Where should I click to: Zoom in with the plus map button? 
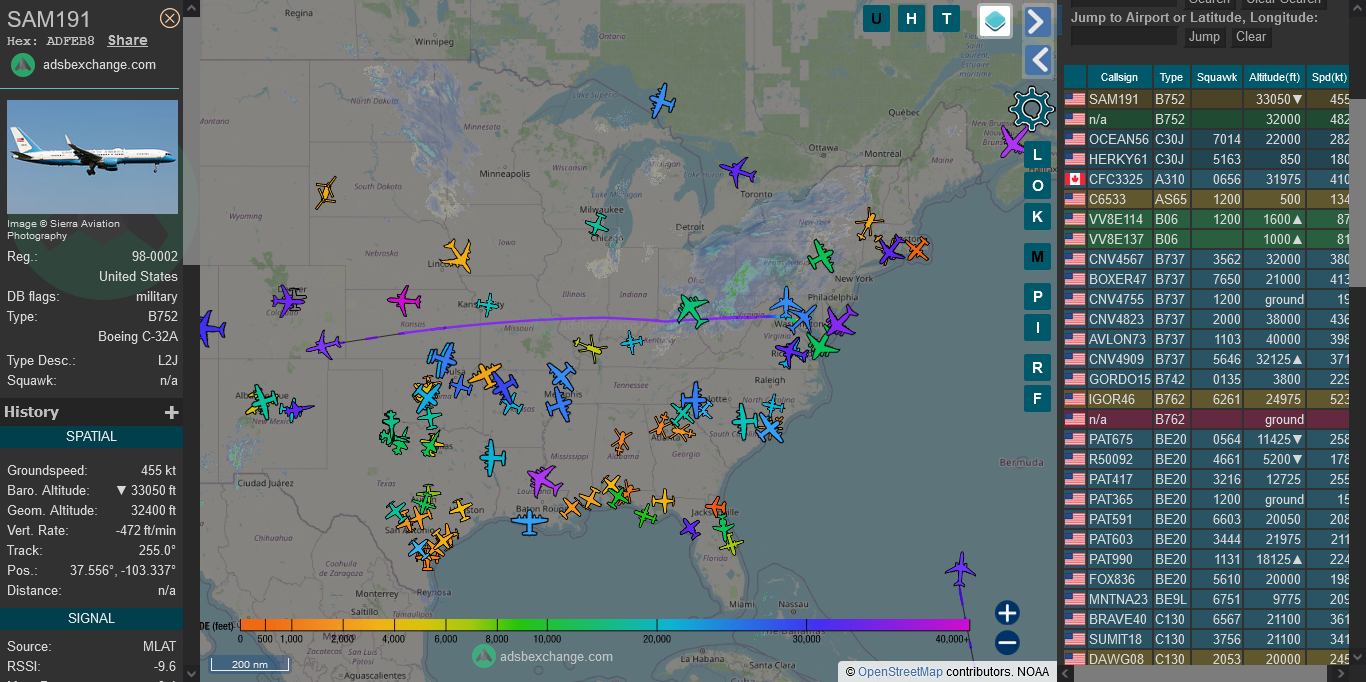click(x=1007, y=613)
